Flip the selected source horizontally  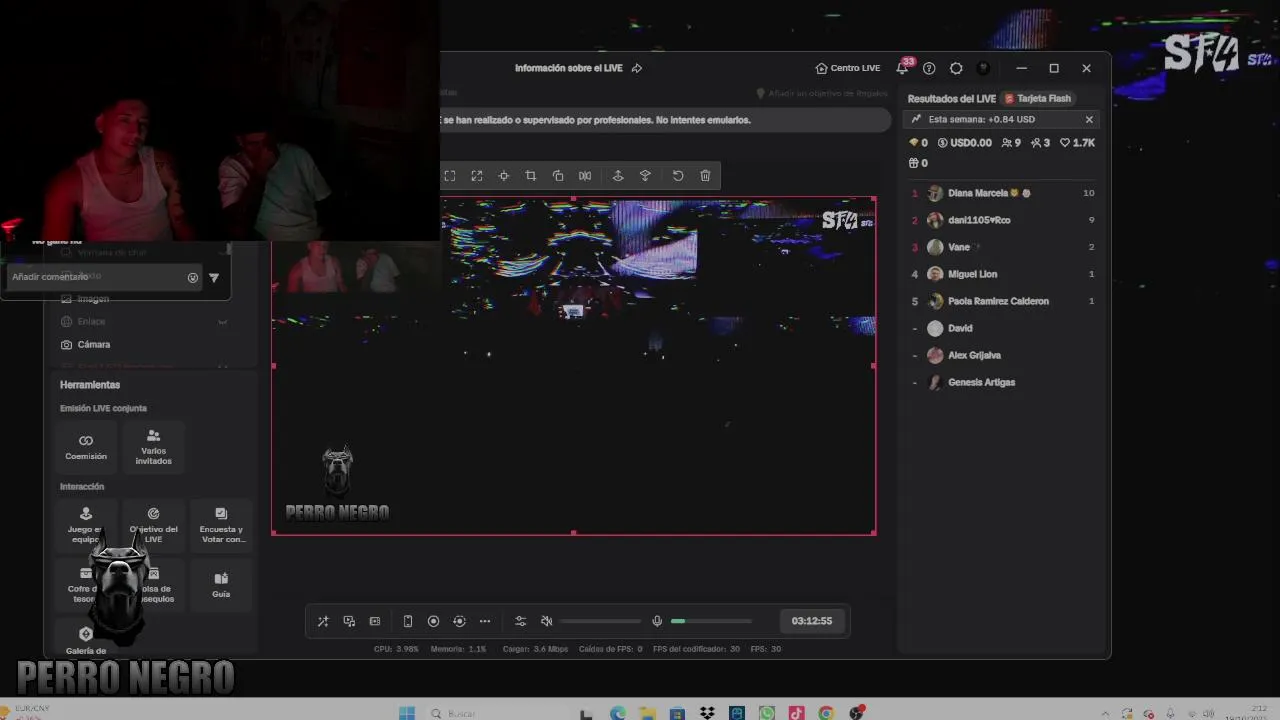pos(585,176)
